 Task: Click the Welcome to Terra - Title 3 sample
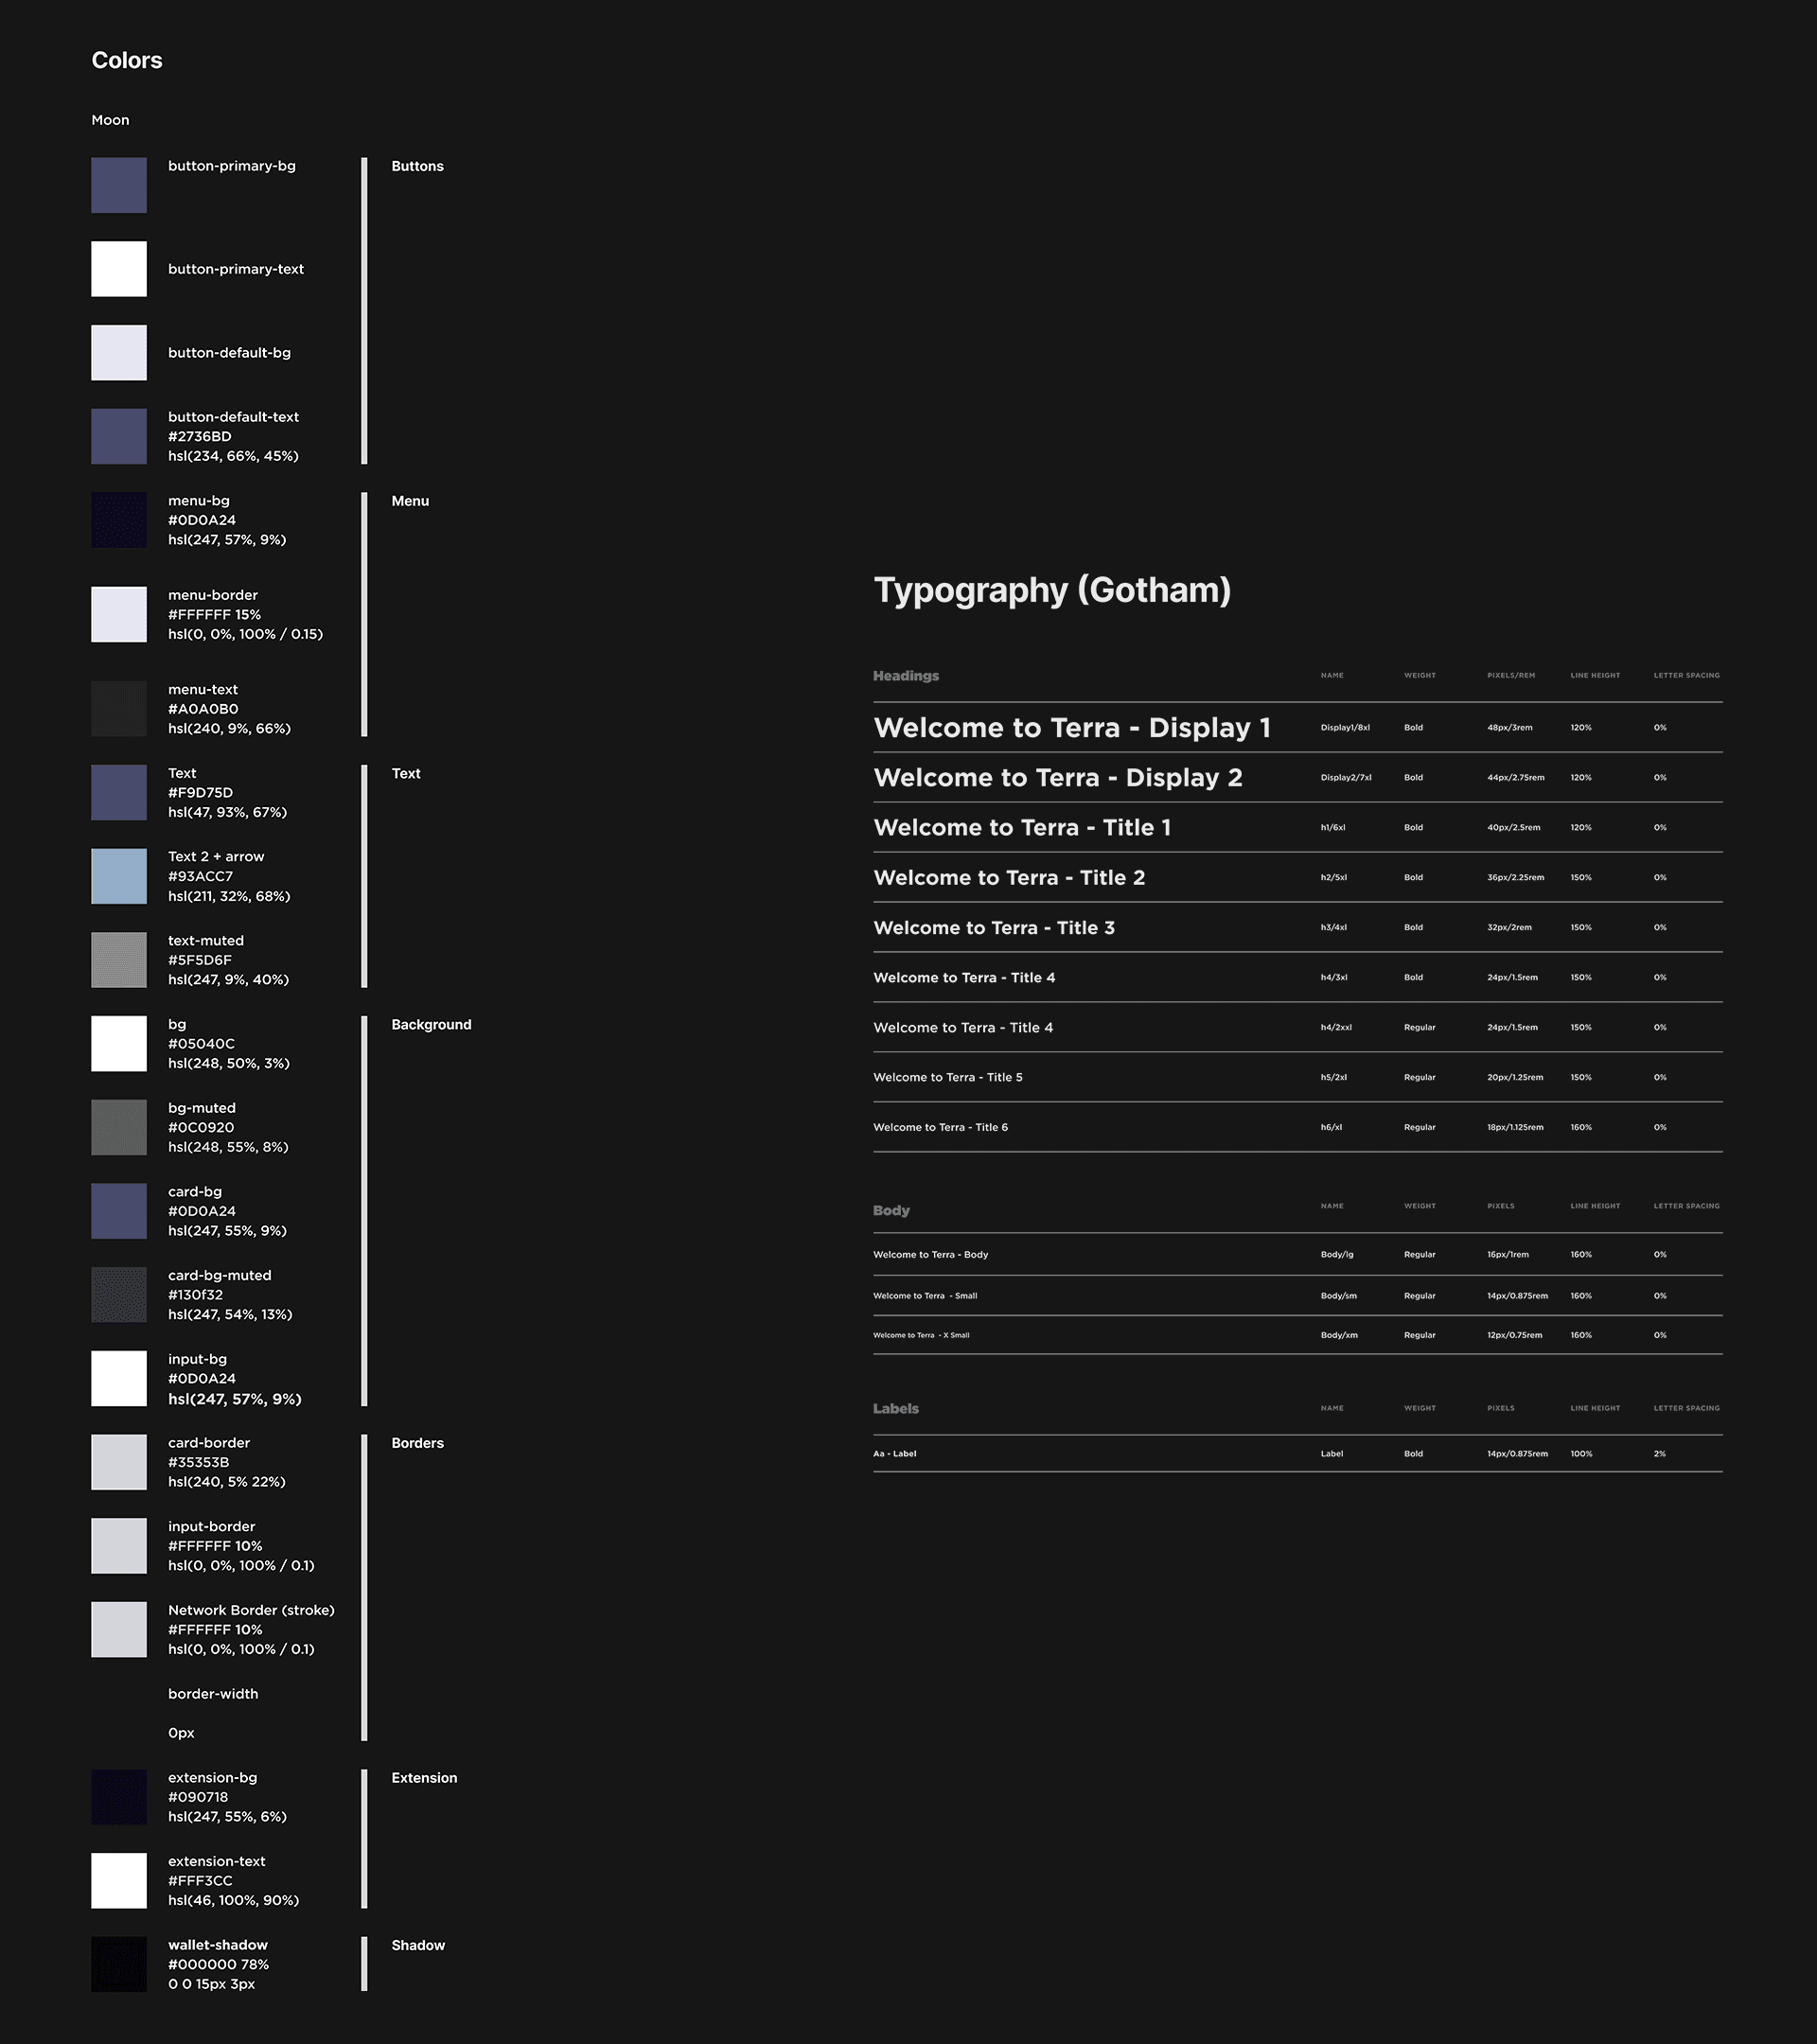pos(994,928)
